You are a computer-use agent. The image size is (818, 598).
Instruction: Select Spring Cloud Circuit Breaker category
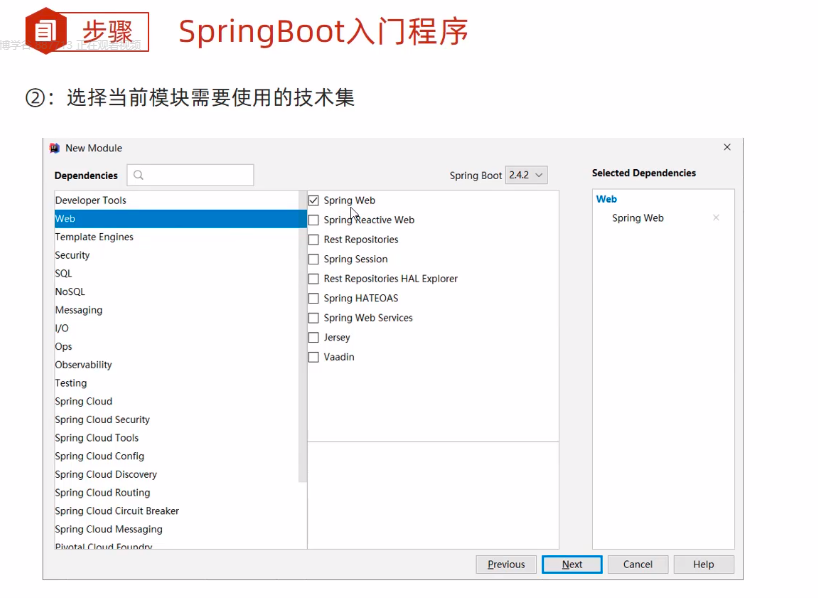click(177, 511)
